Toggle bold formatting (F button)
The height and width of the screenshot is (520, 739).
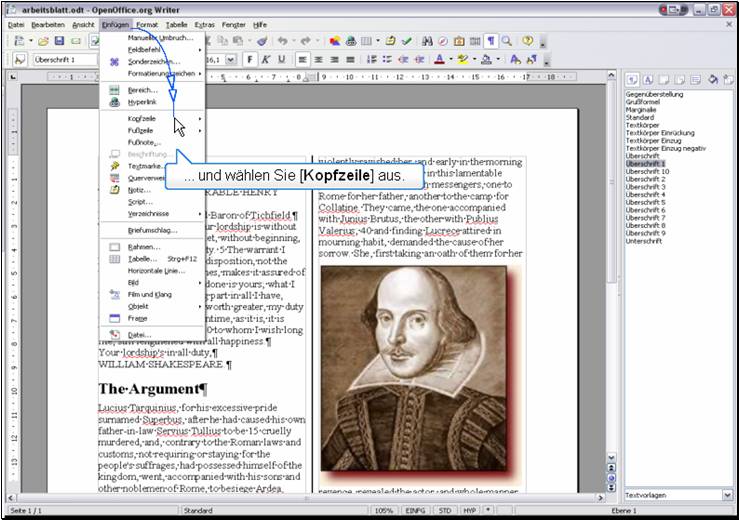250,59
